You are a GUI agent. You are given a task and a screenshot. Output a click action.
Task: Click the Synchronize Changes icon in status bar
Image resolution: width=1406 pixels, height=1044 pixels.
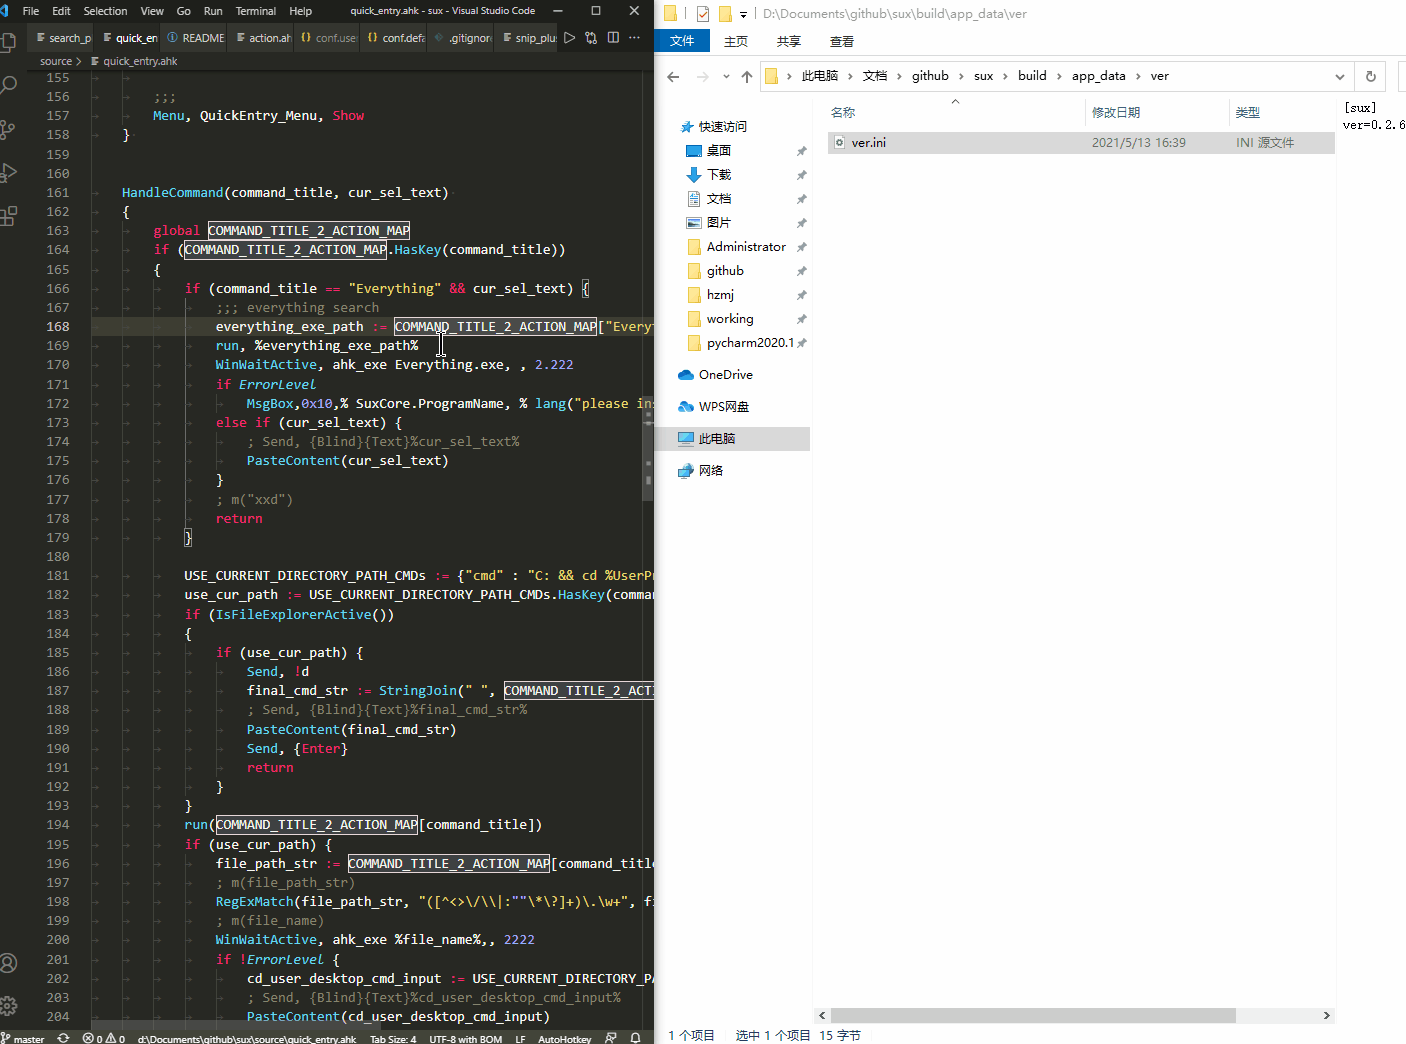(63, 1038)
